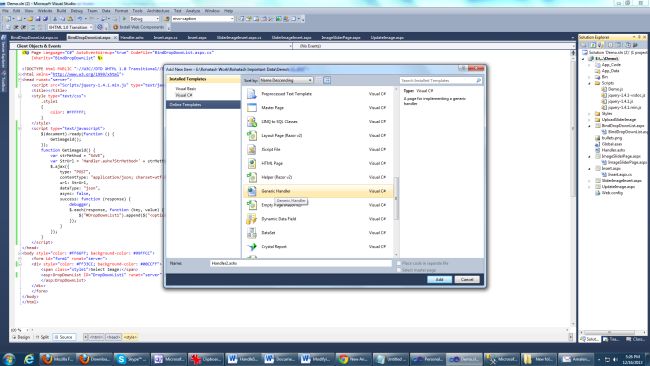Viewport: 650px width, 366px height.
Task: Switch to the Handler.ashx editor tab
Action: coord(132,37)
